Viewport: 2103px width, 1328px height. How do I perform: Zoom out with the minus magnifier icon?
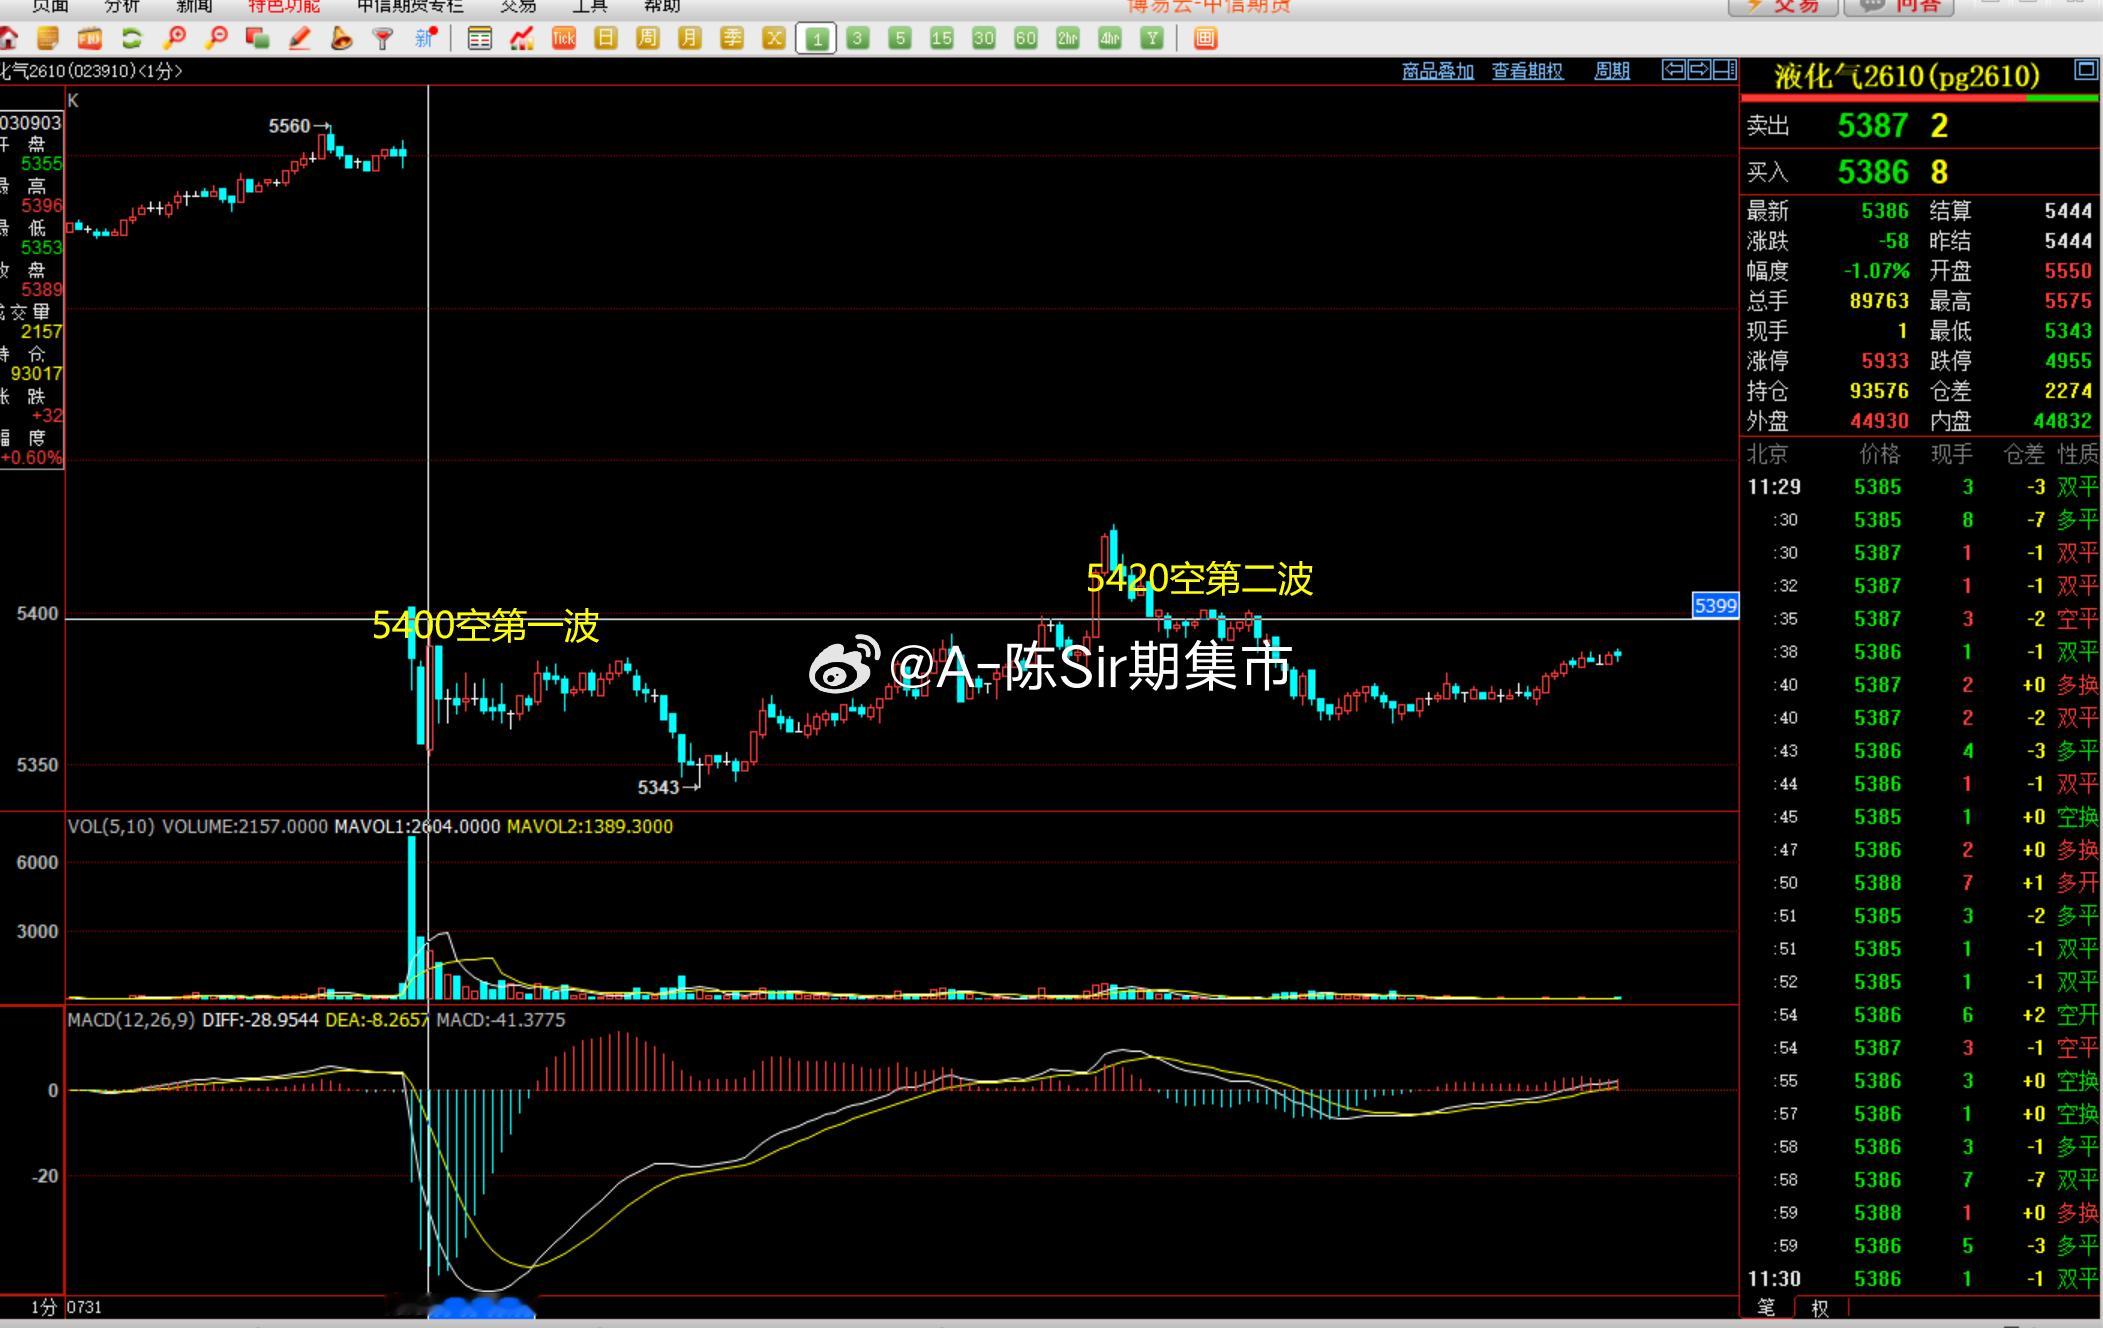(216, 39)
